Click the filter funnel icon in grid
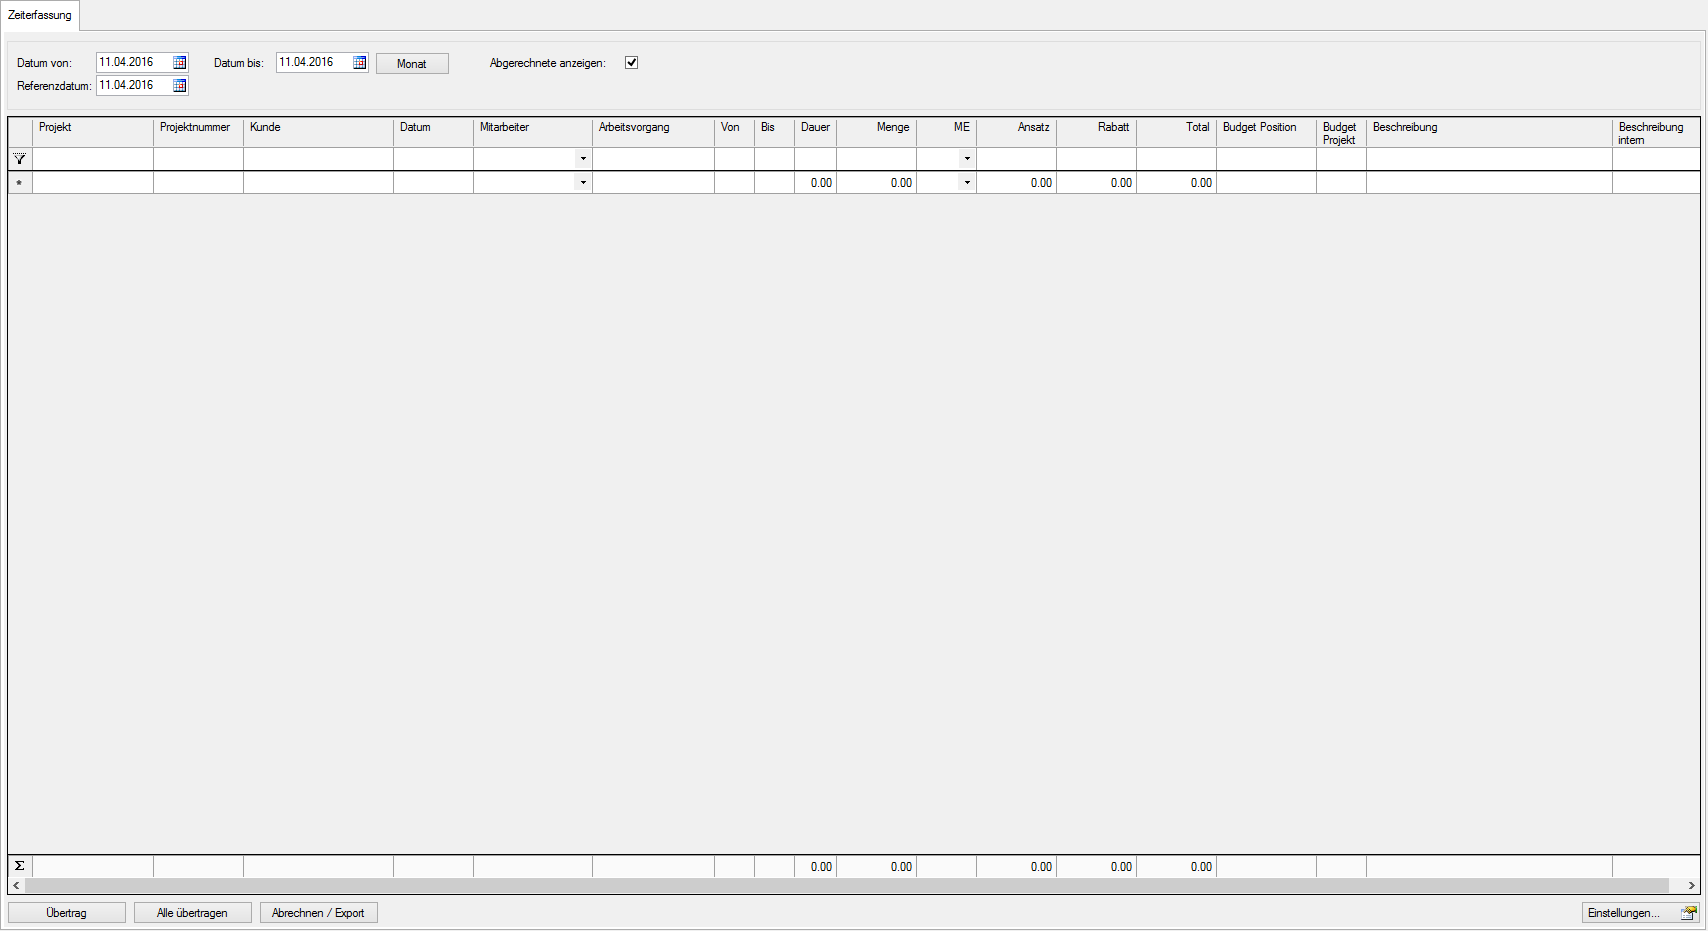 tap(19, 159)
